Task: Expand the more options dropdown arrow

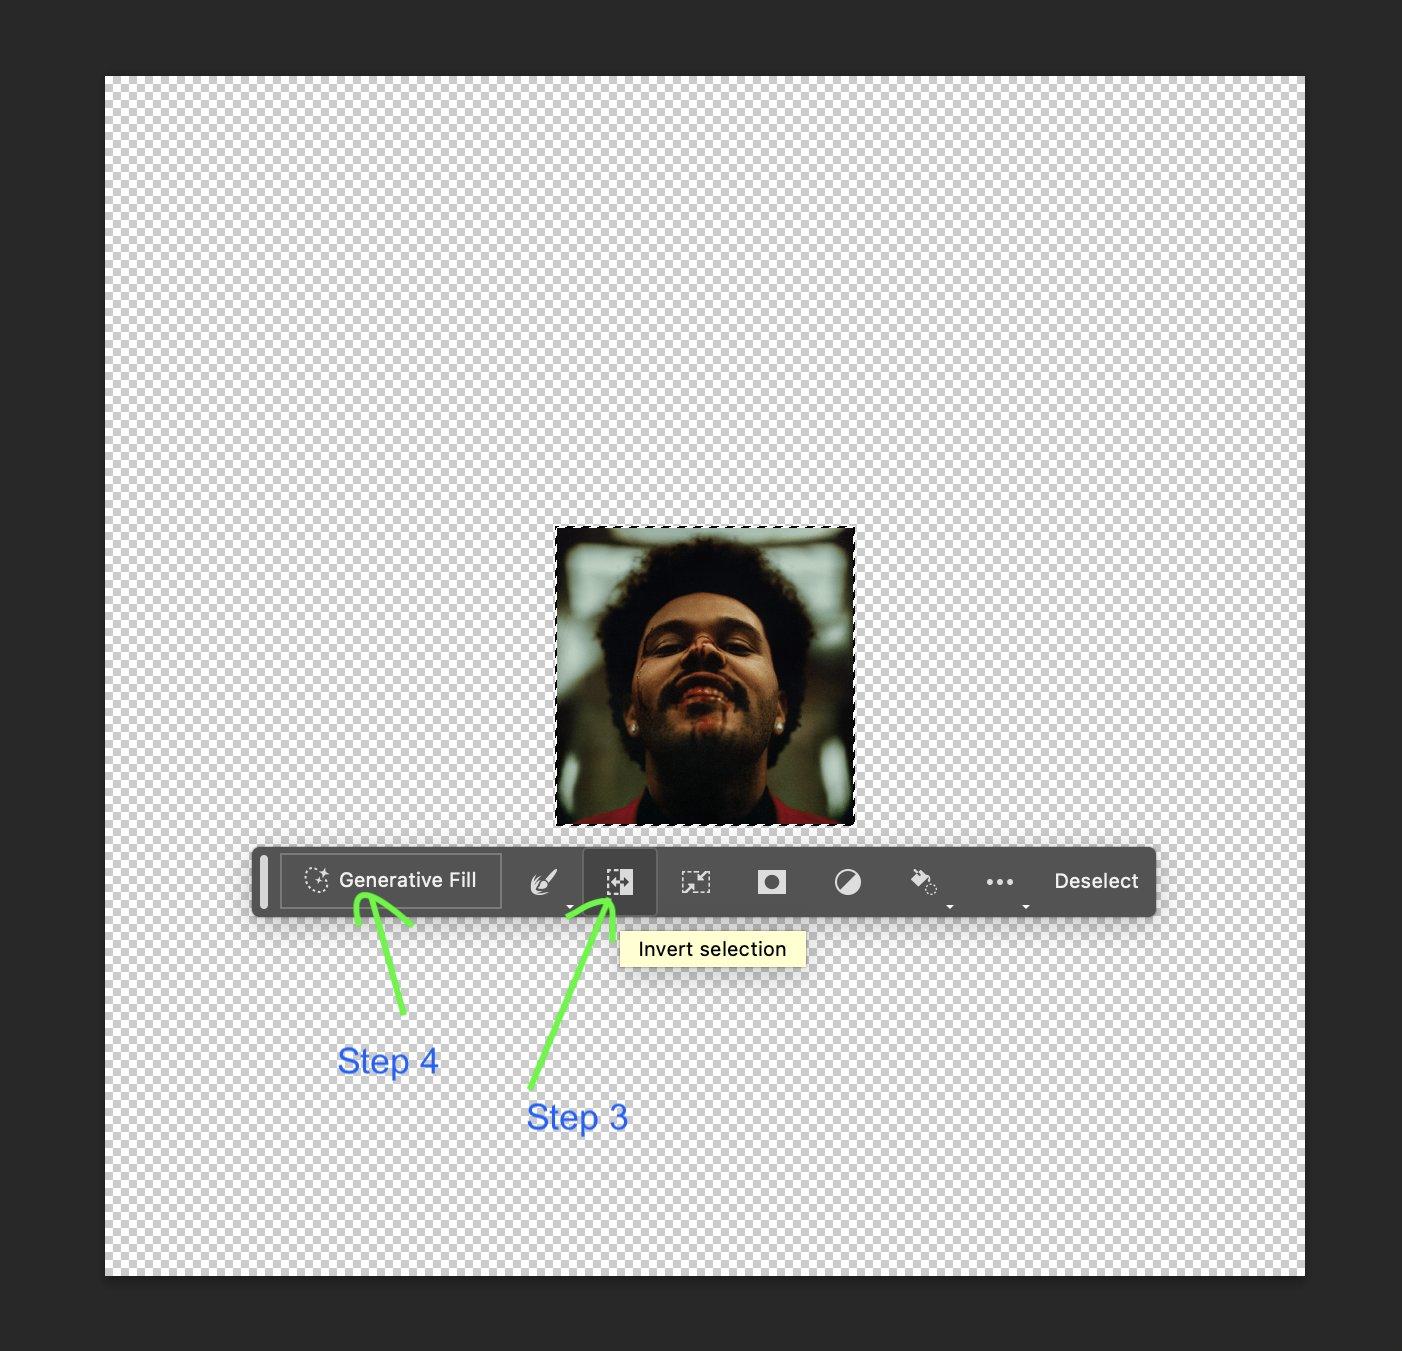Action: pos(1026,907)
